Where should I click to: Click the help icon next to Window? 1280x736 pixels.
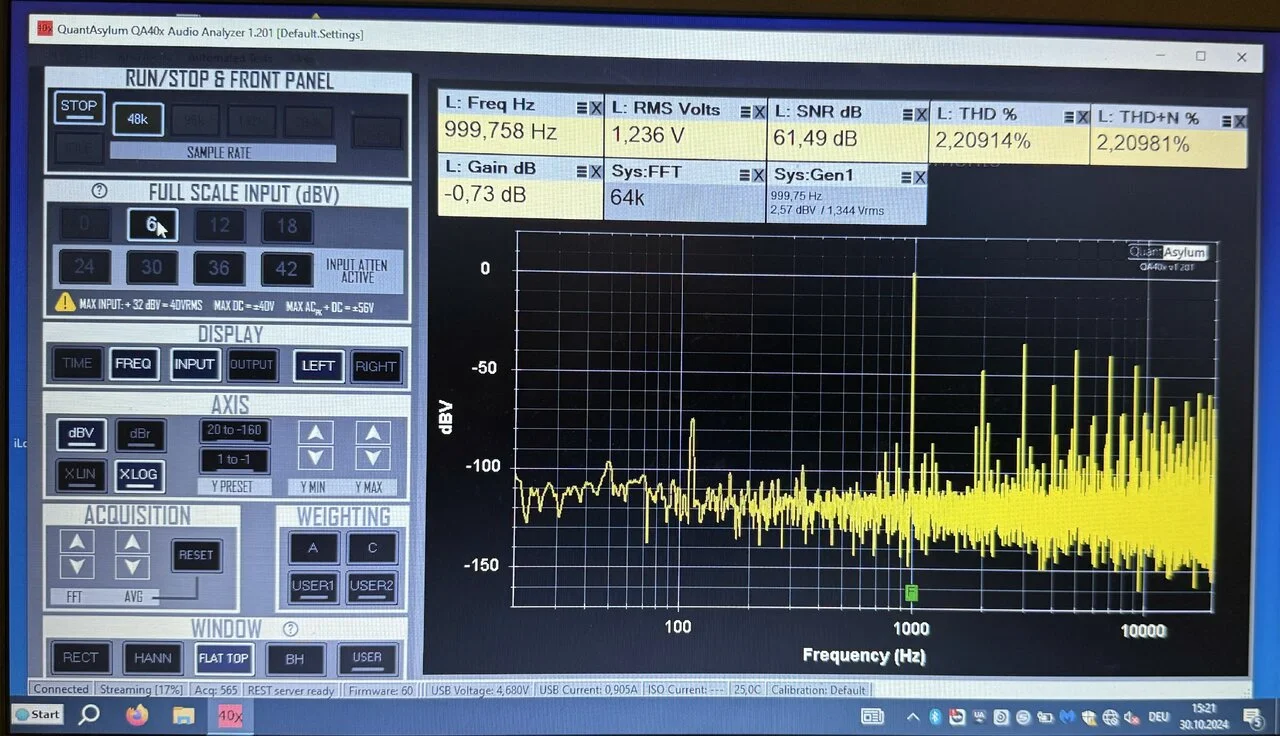click(x=290, y=629)
